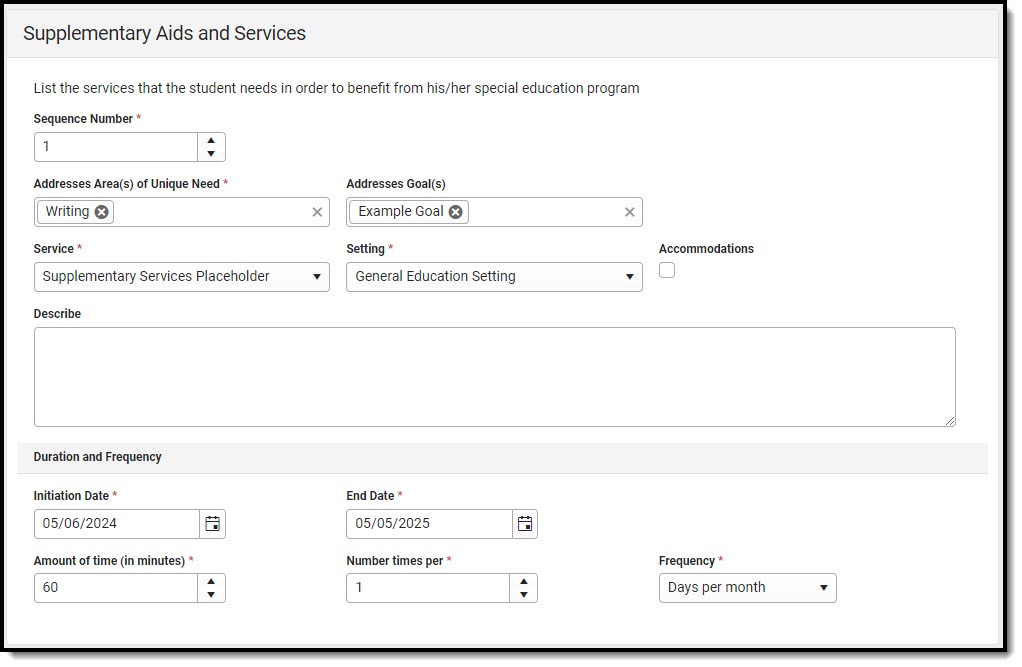The height and width of the screenshot is (667, 1022).
Task: Increase the Number times per value
Action: pyautogui.click(x=523, y=581)
